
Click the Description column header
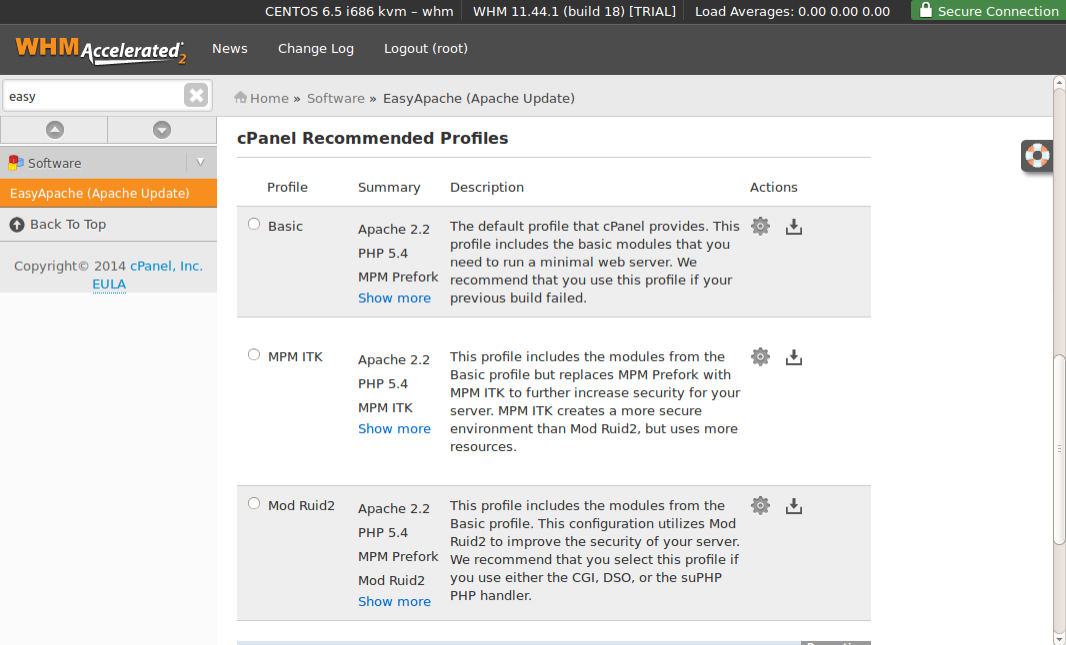point(487,188)
